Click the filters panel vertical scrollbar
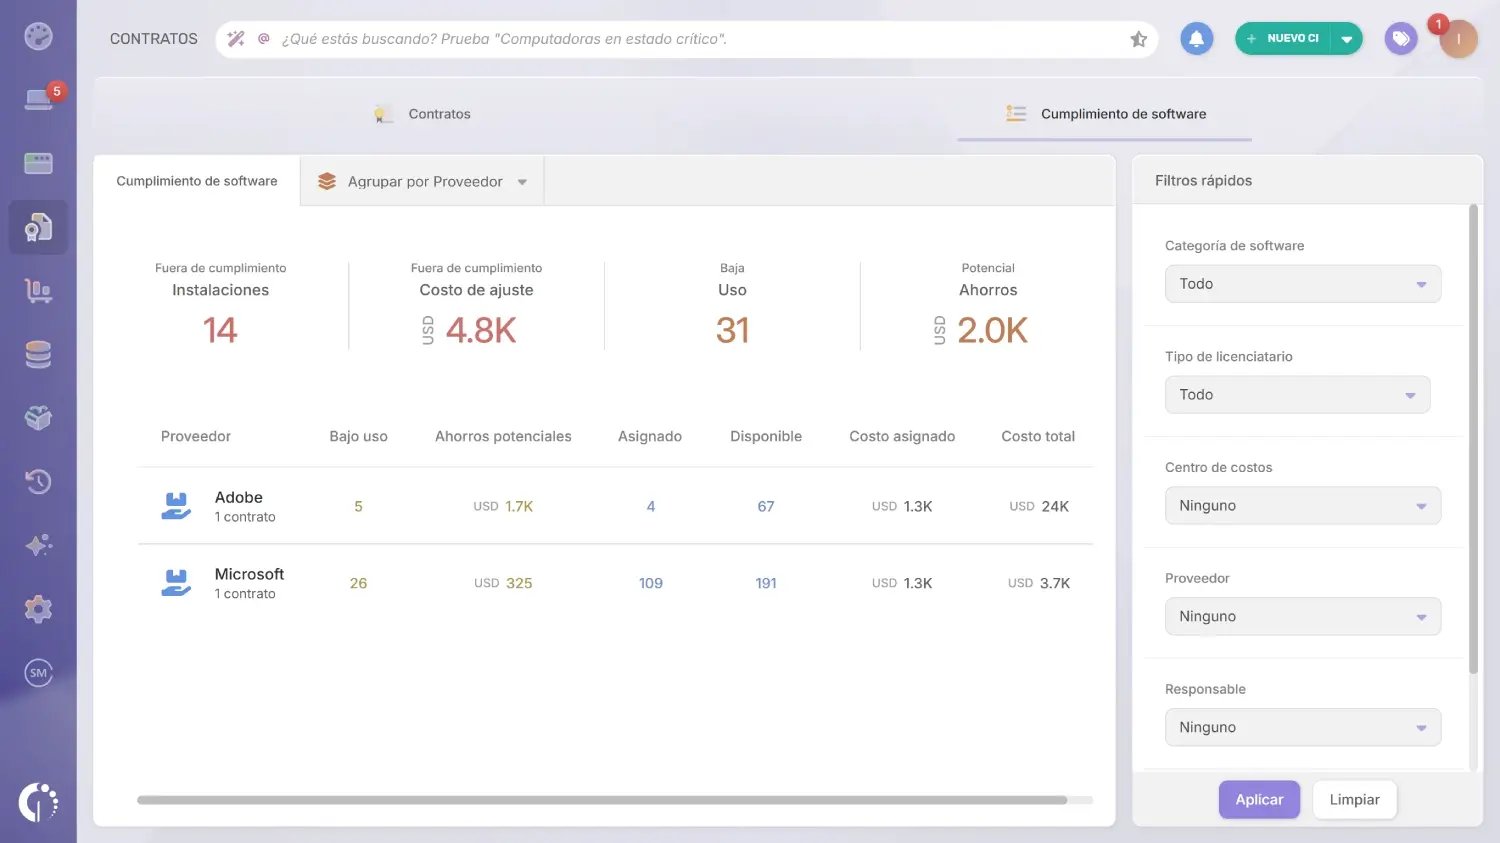The width and height of the screenshot is (1500, 843). pos(1473,440)
